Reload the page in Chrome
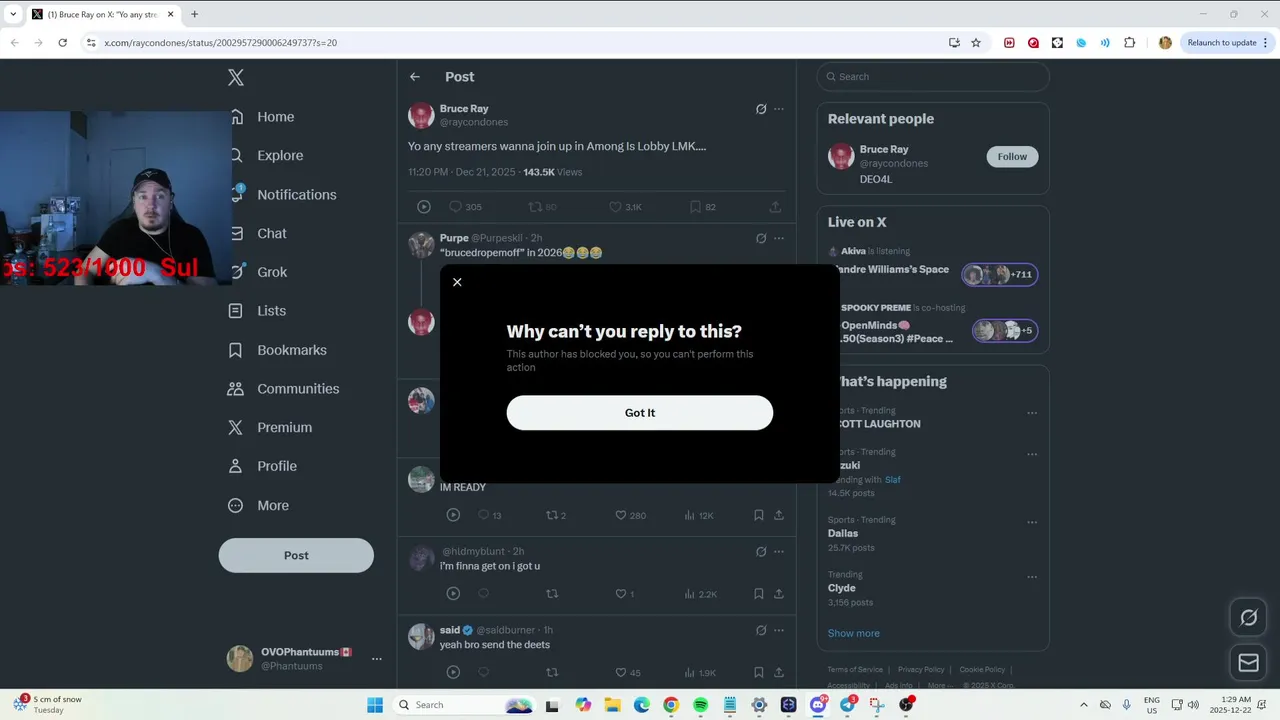 62,43
